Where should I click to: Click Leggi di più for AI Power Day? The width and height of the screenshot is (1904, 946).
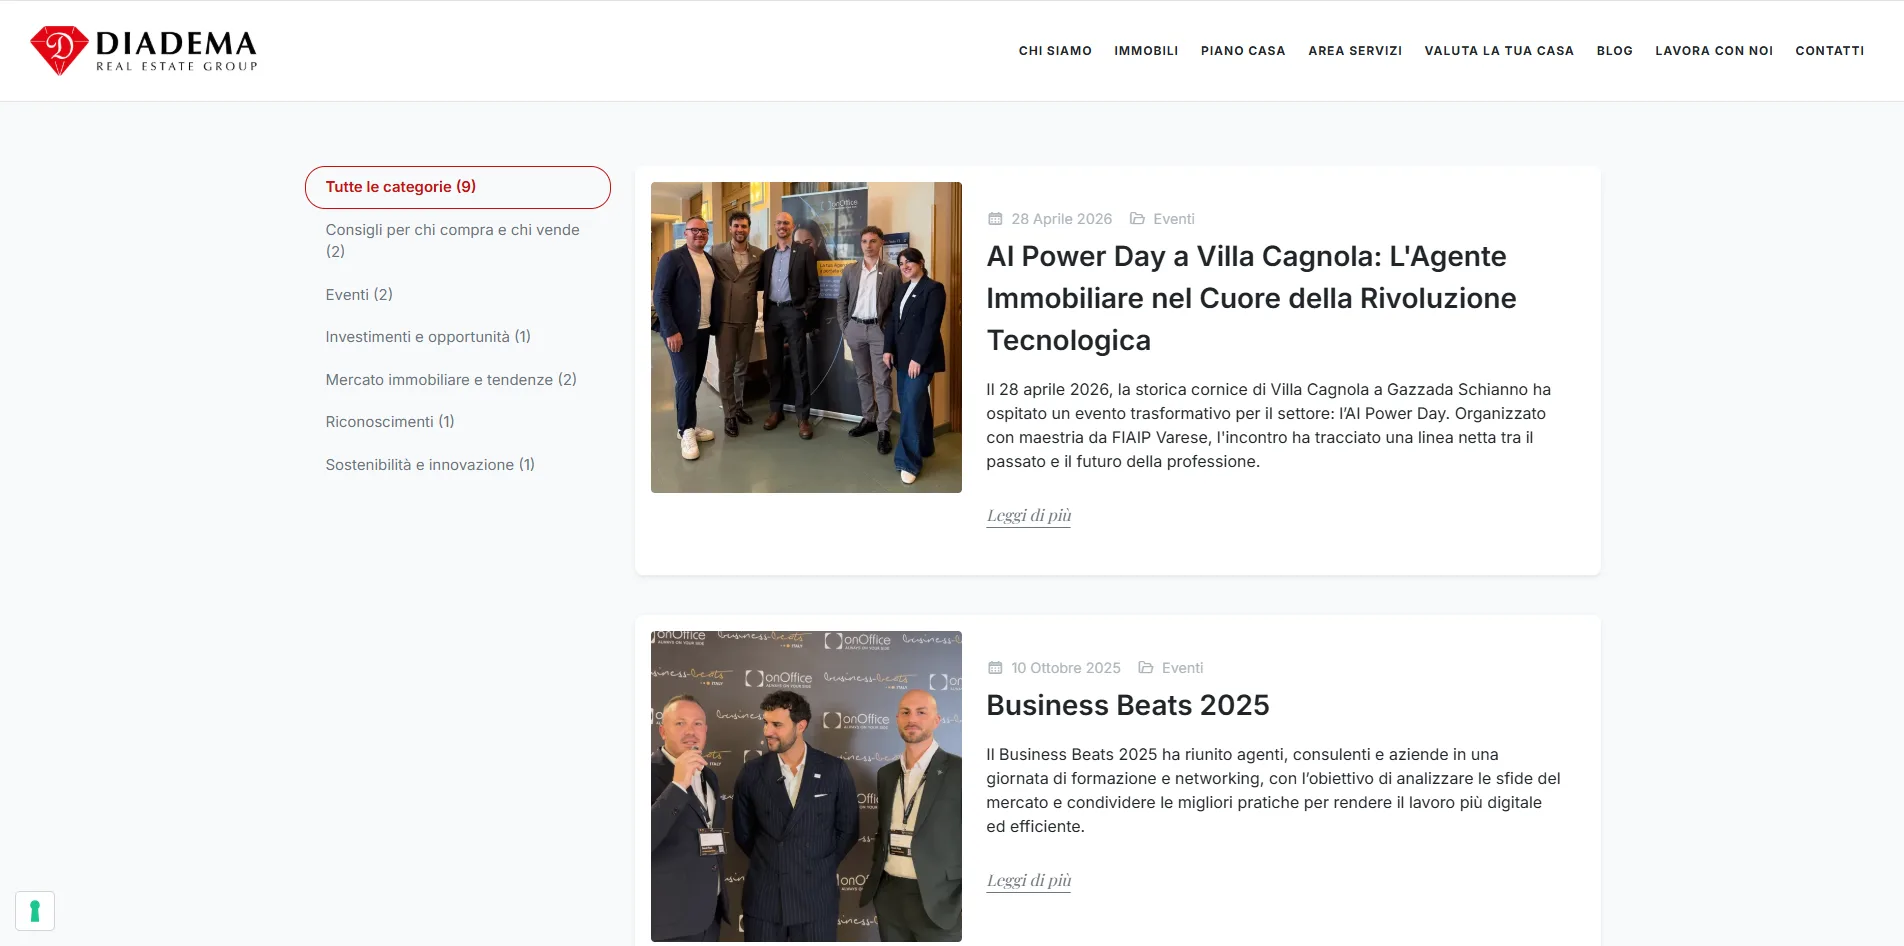coord(1028,516)
